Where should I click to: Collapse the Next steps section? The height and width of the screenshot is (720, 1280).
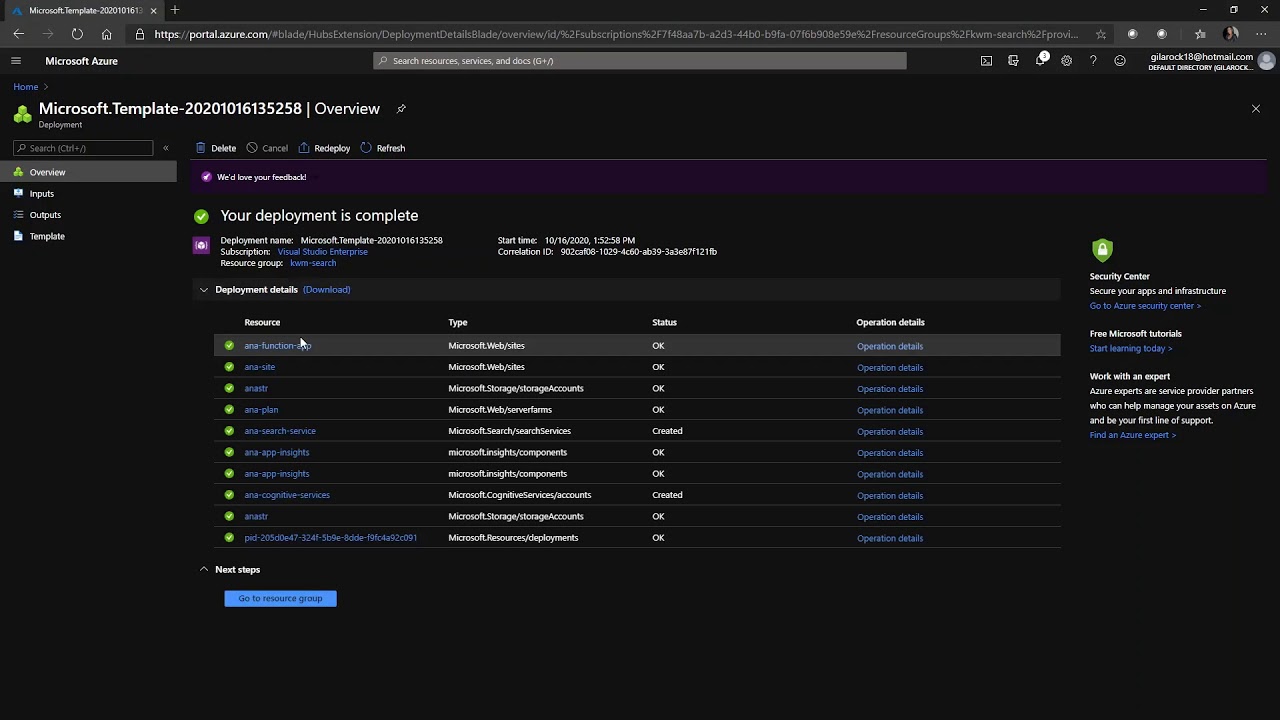[204, 570]
